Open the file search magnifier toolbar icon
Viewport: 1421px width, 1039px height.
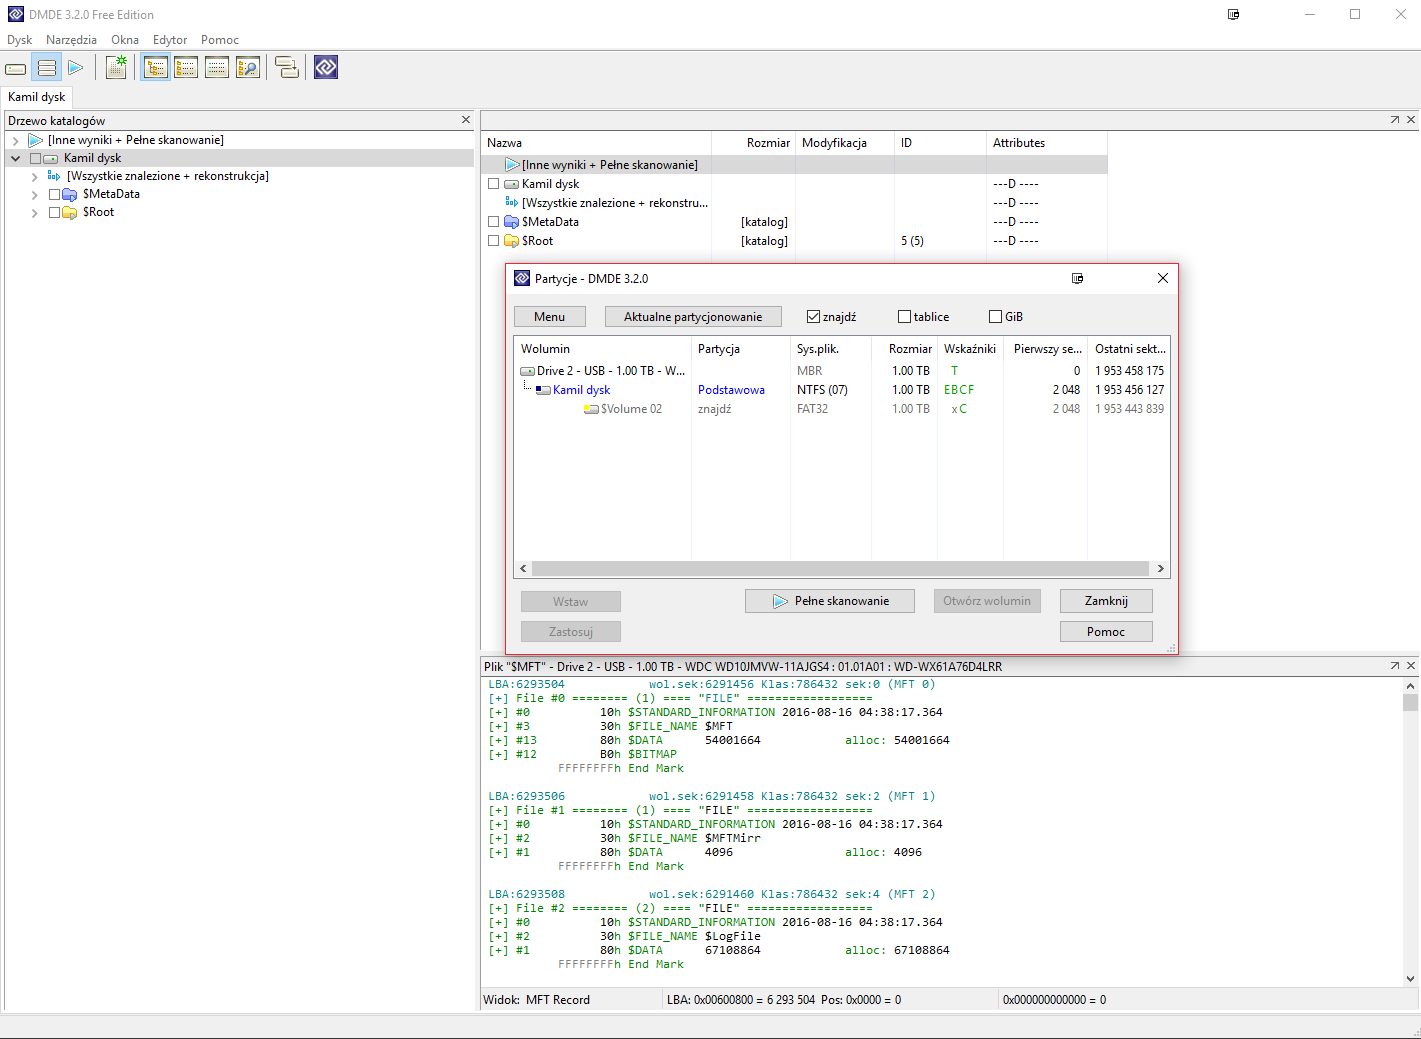tap(248, 67)
